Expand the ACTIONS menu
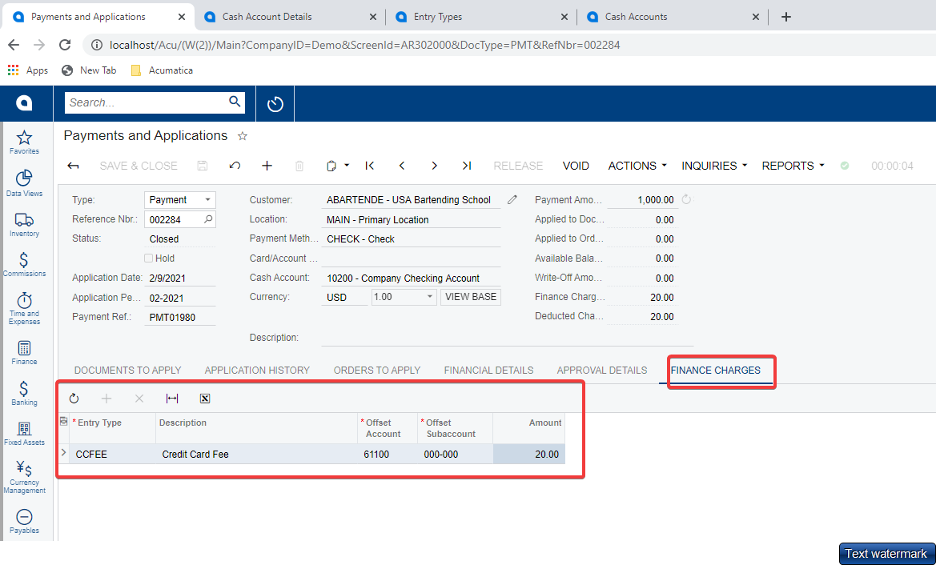The height and width of the screenshot is (566, 936). (x=637, y=166)
